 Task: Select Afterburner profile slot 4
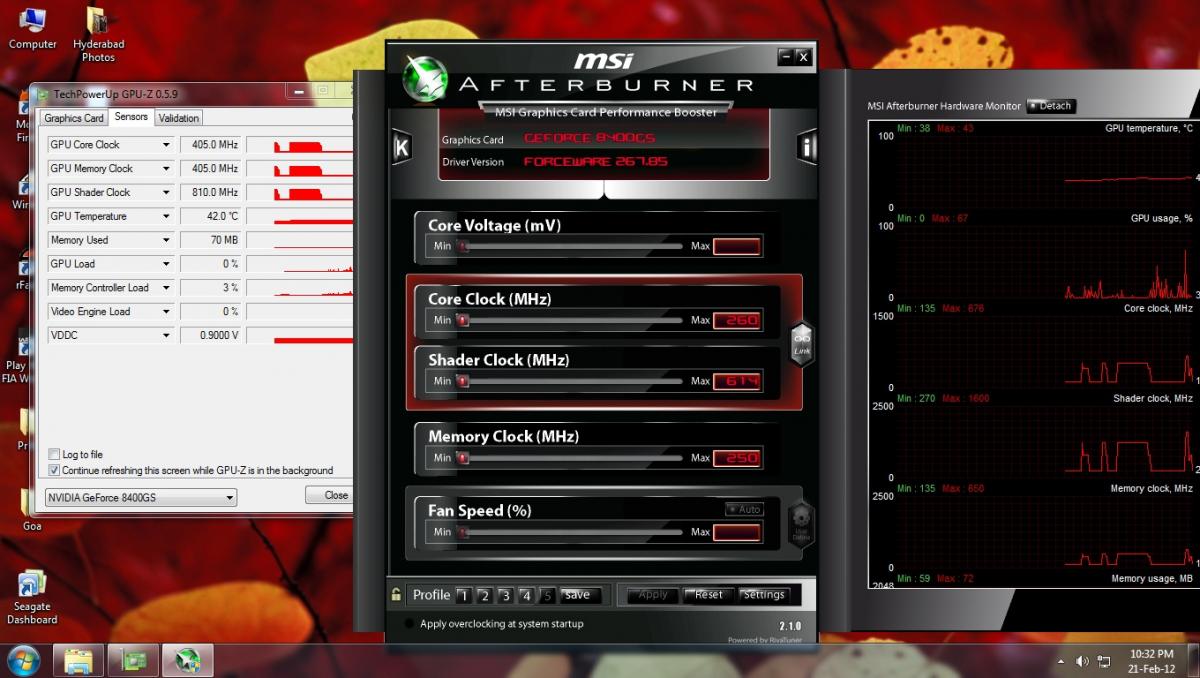coord(526,595)
